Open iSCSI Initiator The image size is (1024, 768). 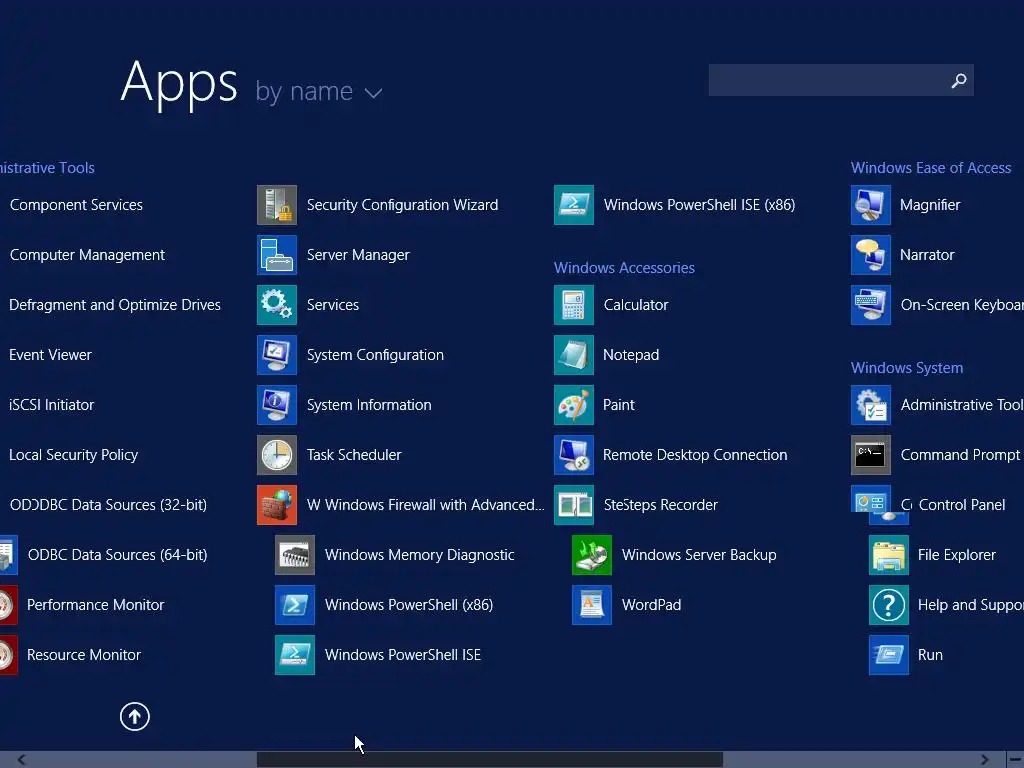coord(52,405)
